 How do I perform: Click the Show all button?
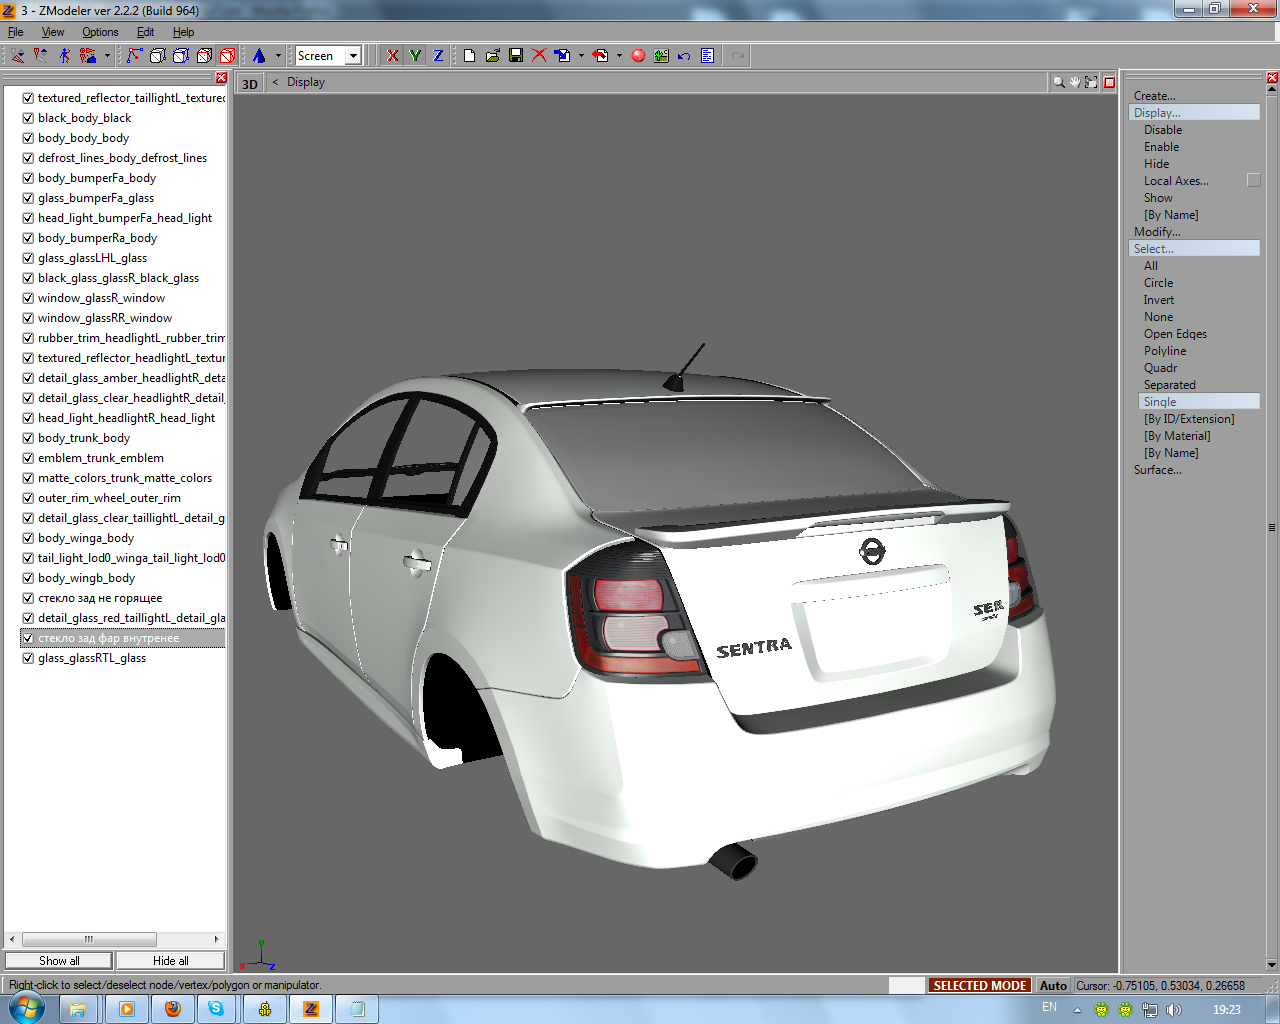(59, 961)
